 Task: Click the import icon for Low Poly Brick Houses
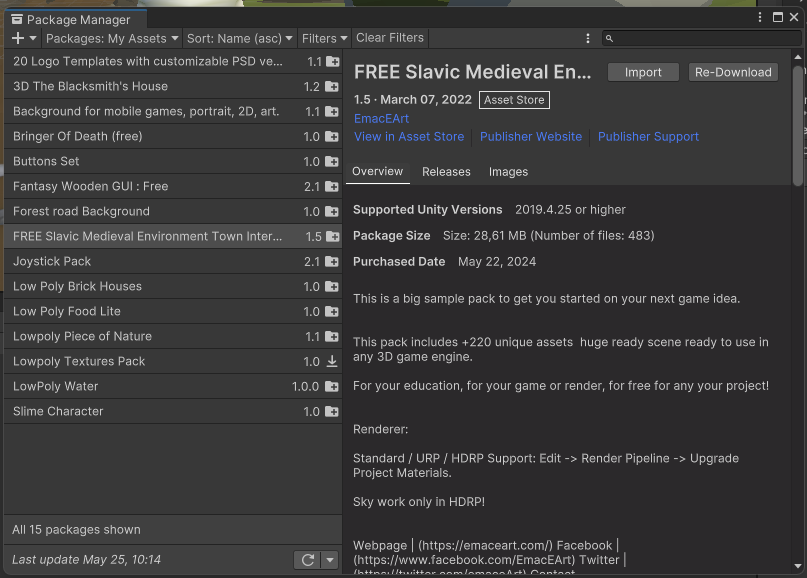tap(332, 287)
